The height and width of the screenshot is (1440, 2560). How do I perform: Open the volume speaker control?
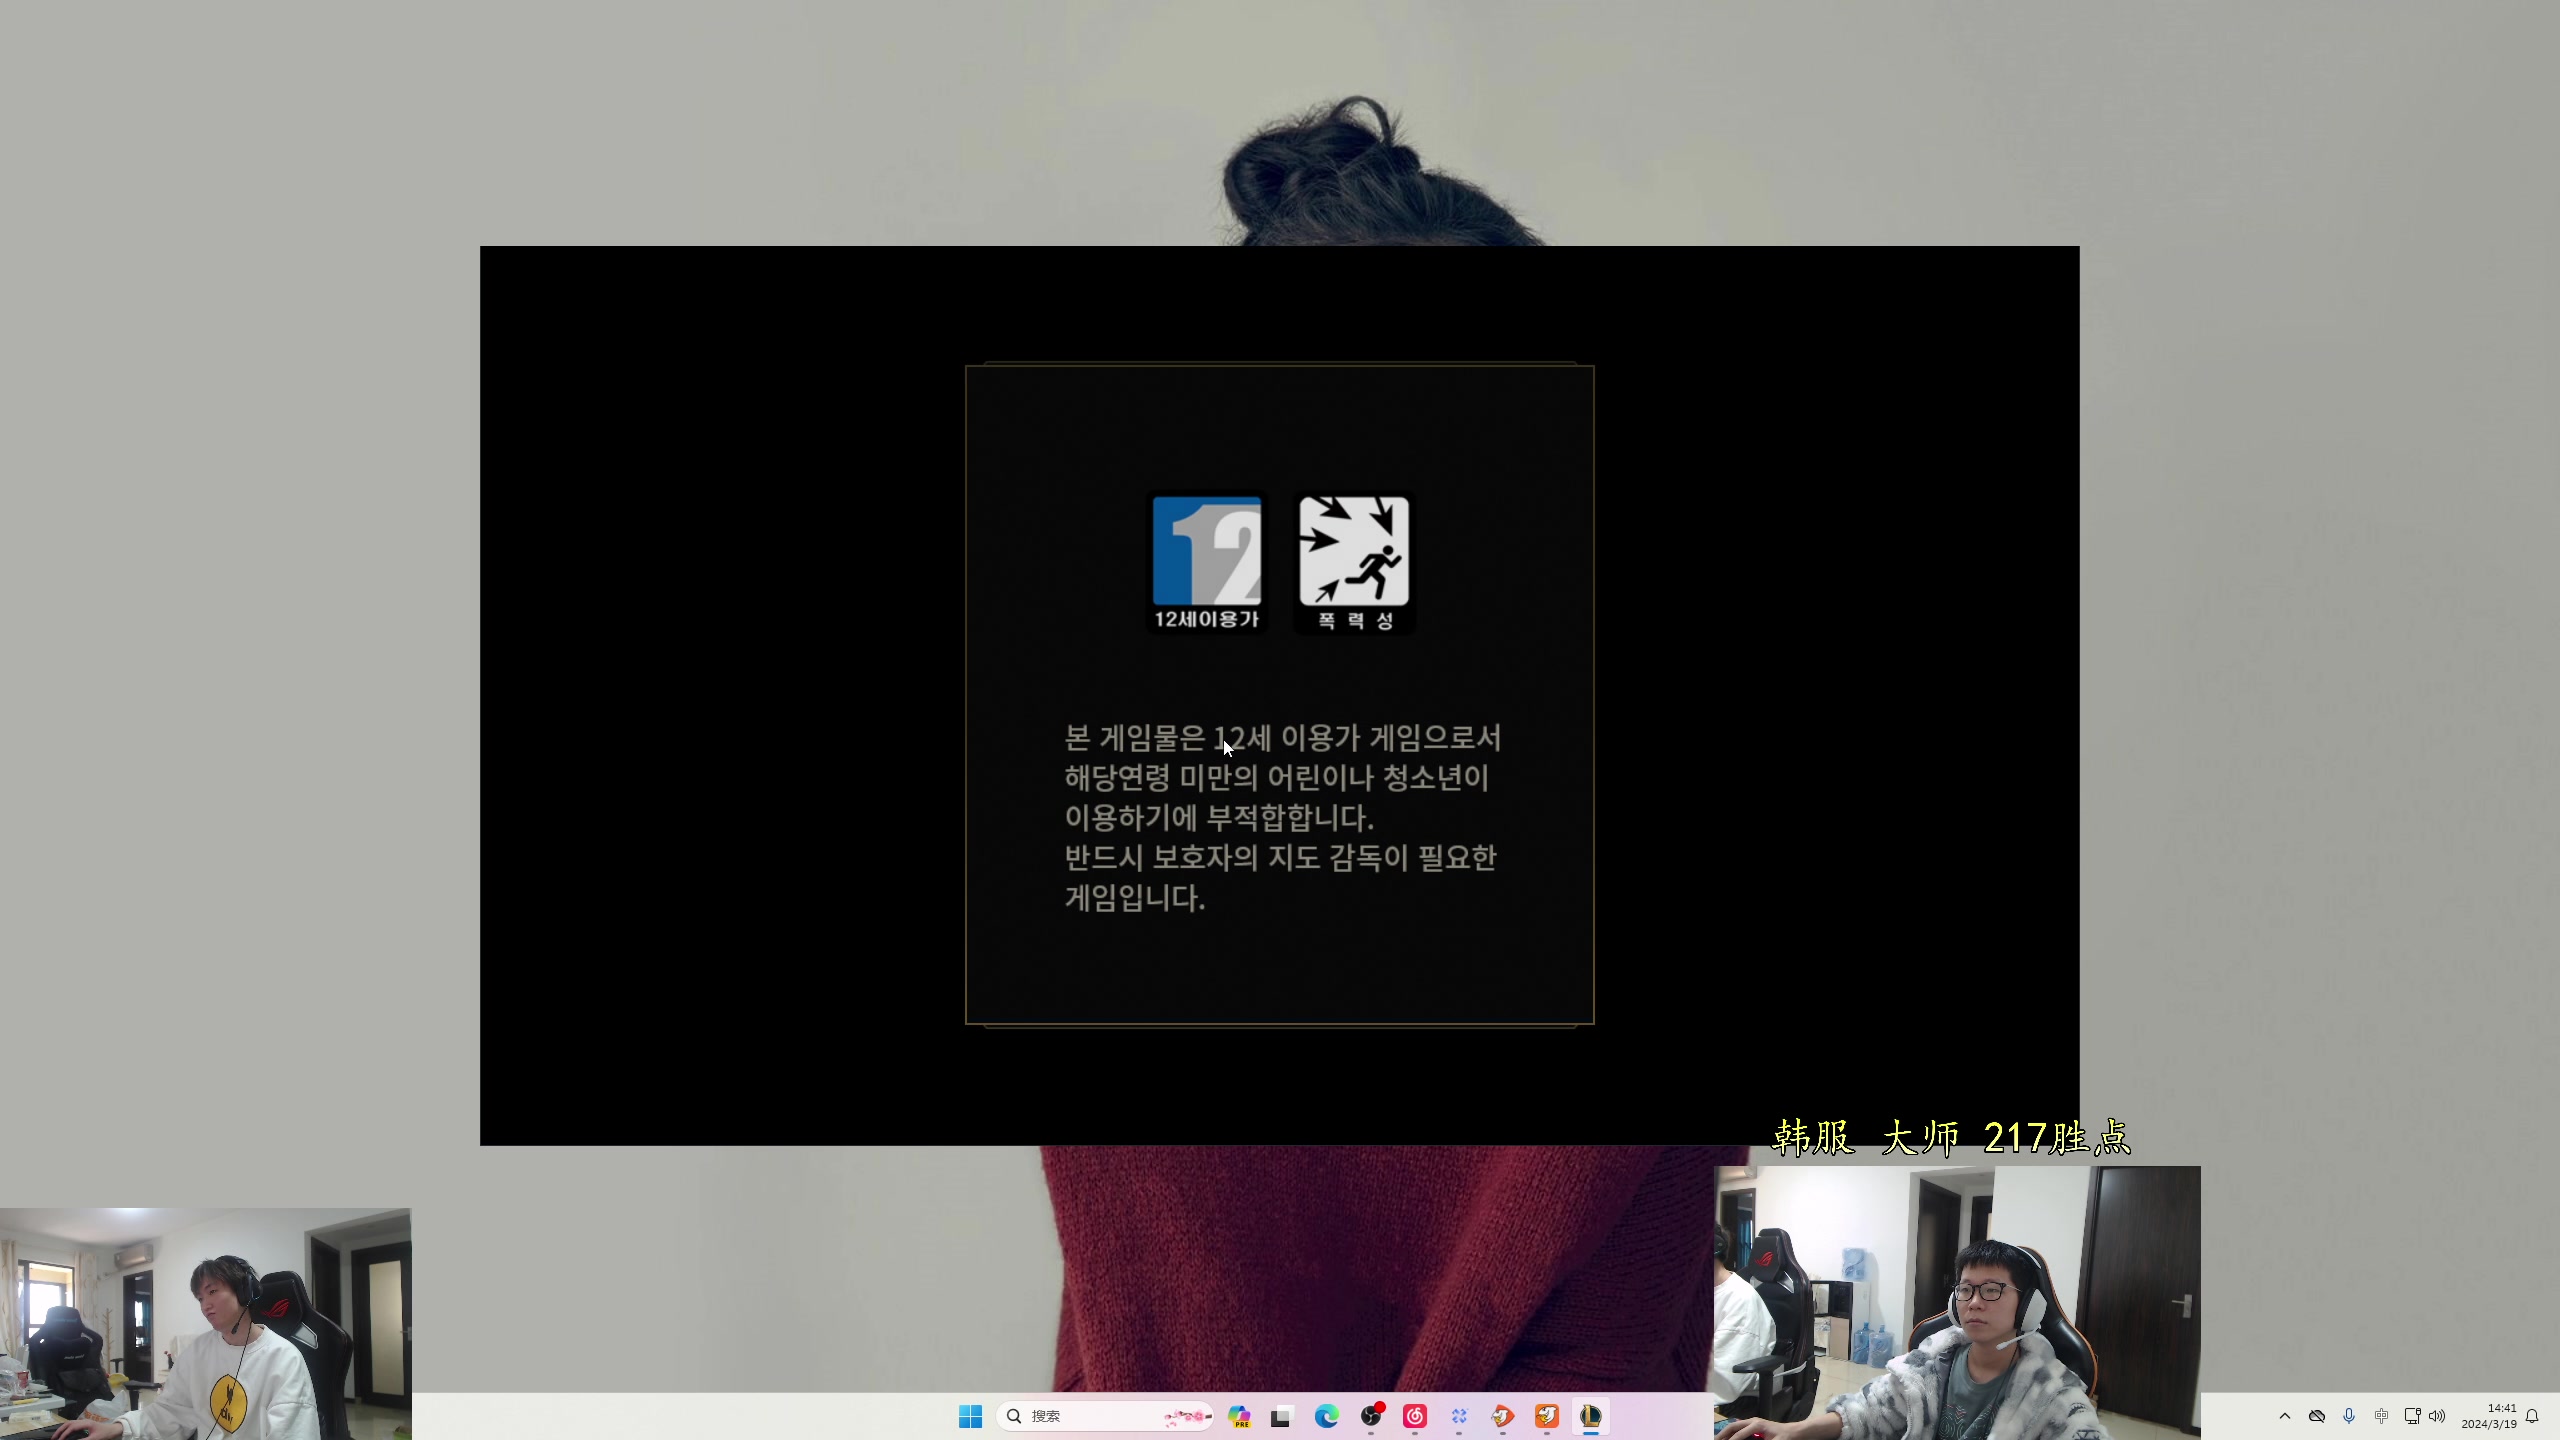click(x=2437, y=1416)
